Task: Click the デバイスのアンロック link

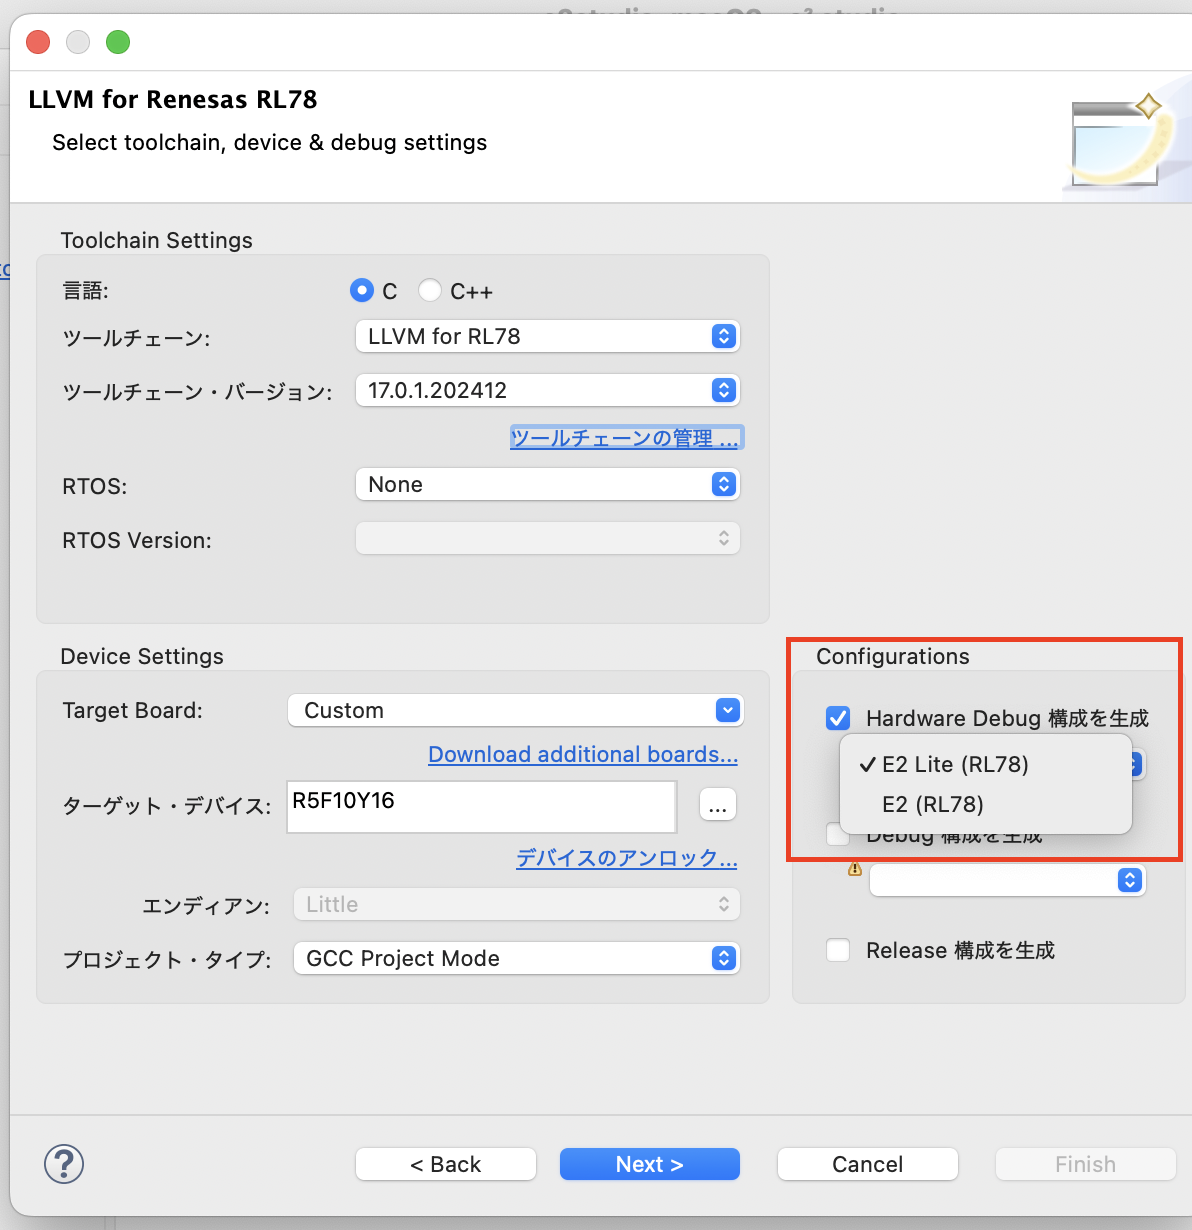Action: [626, 858]
